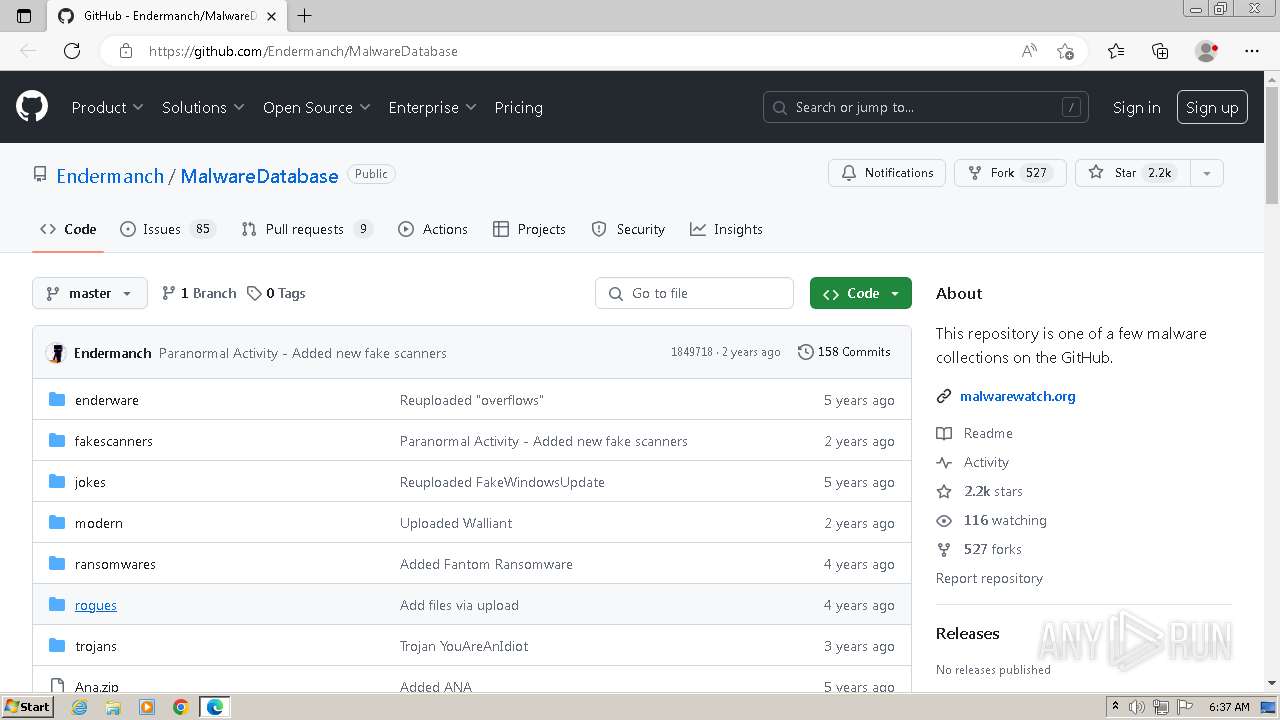Screen dimensions: 1280x720
Task: Open the ransomwares folder icon
Action: click(x=57, y=564)
